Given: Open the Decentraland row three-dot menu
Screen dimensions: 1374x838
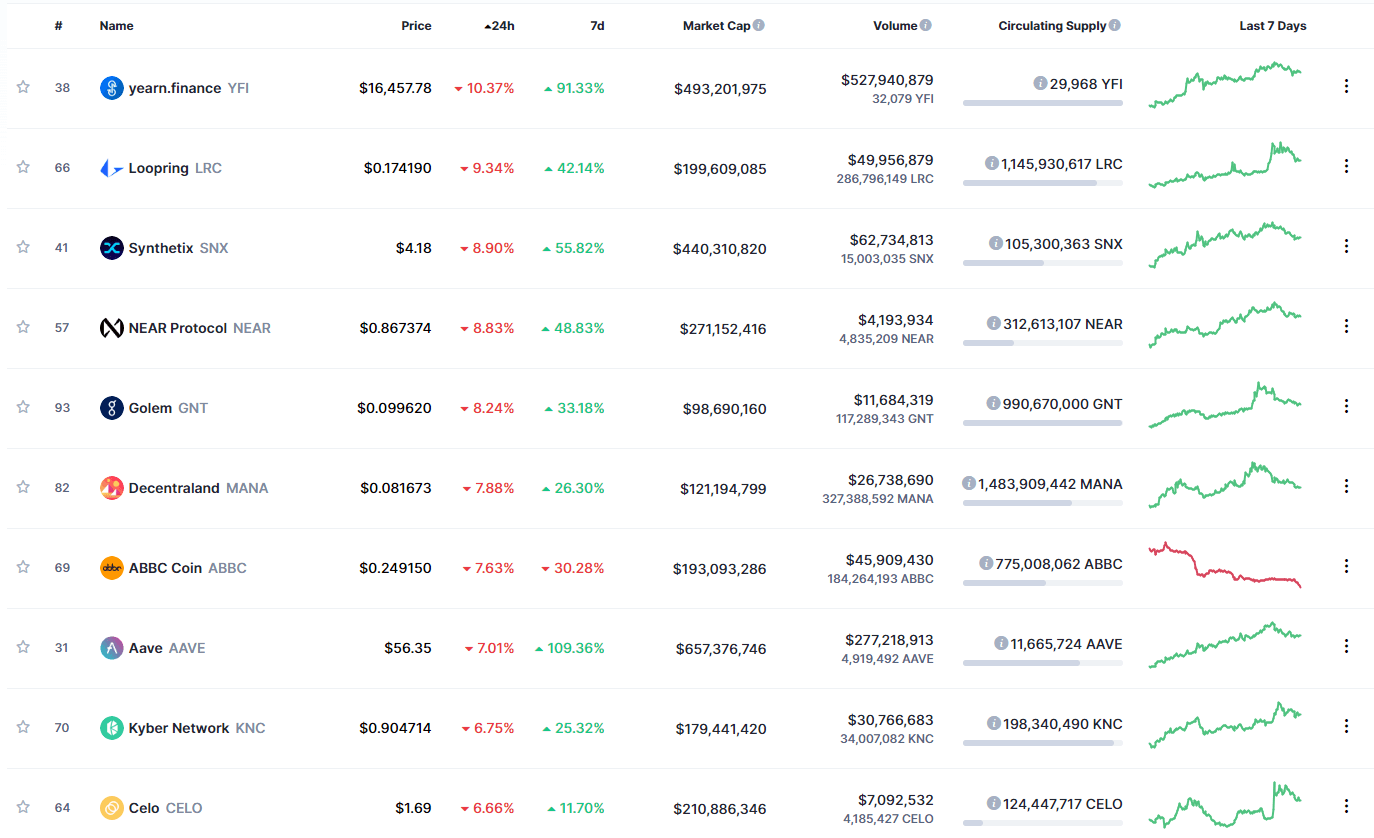Looking at the screenshot, I should [1346, 486].
